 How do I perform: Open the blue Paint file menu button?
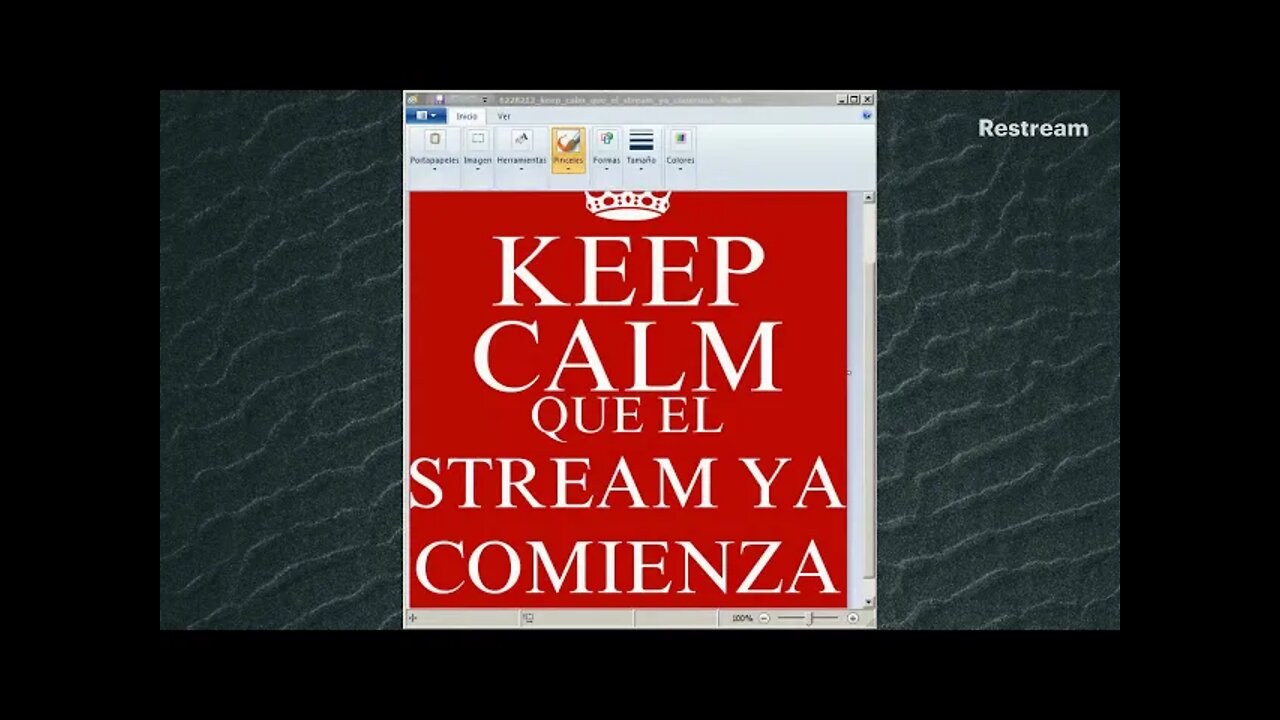pyautogui.click(x=426, y=116)
